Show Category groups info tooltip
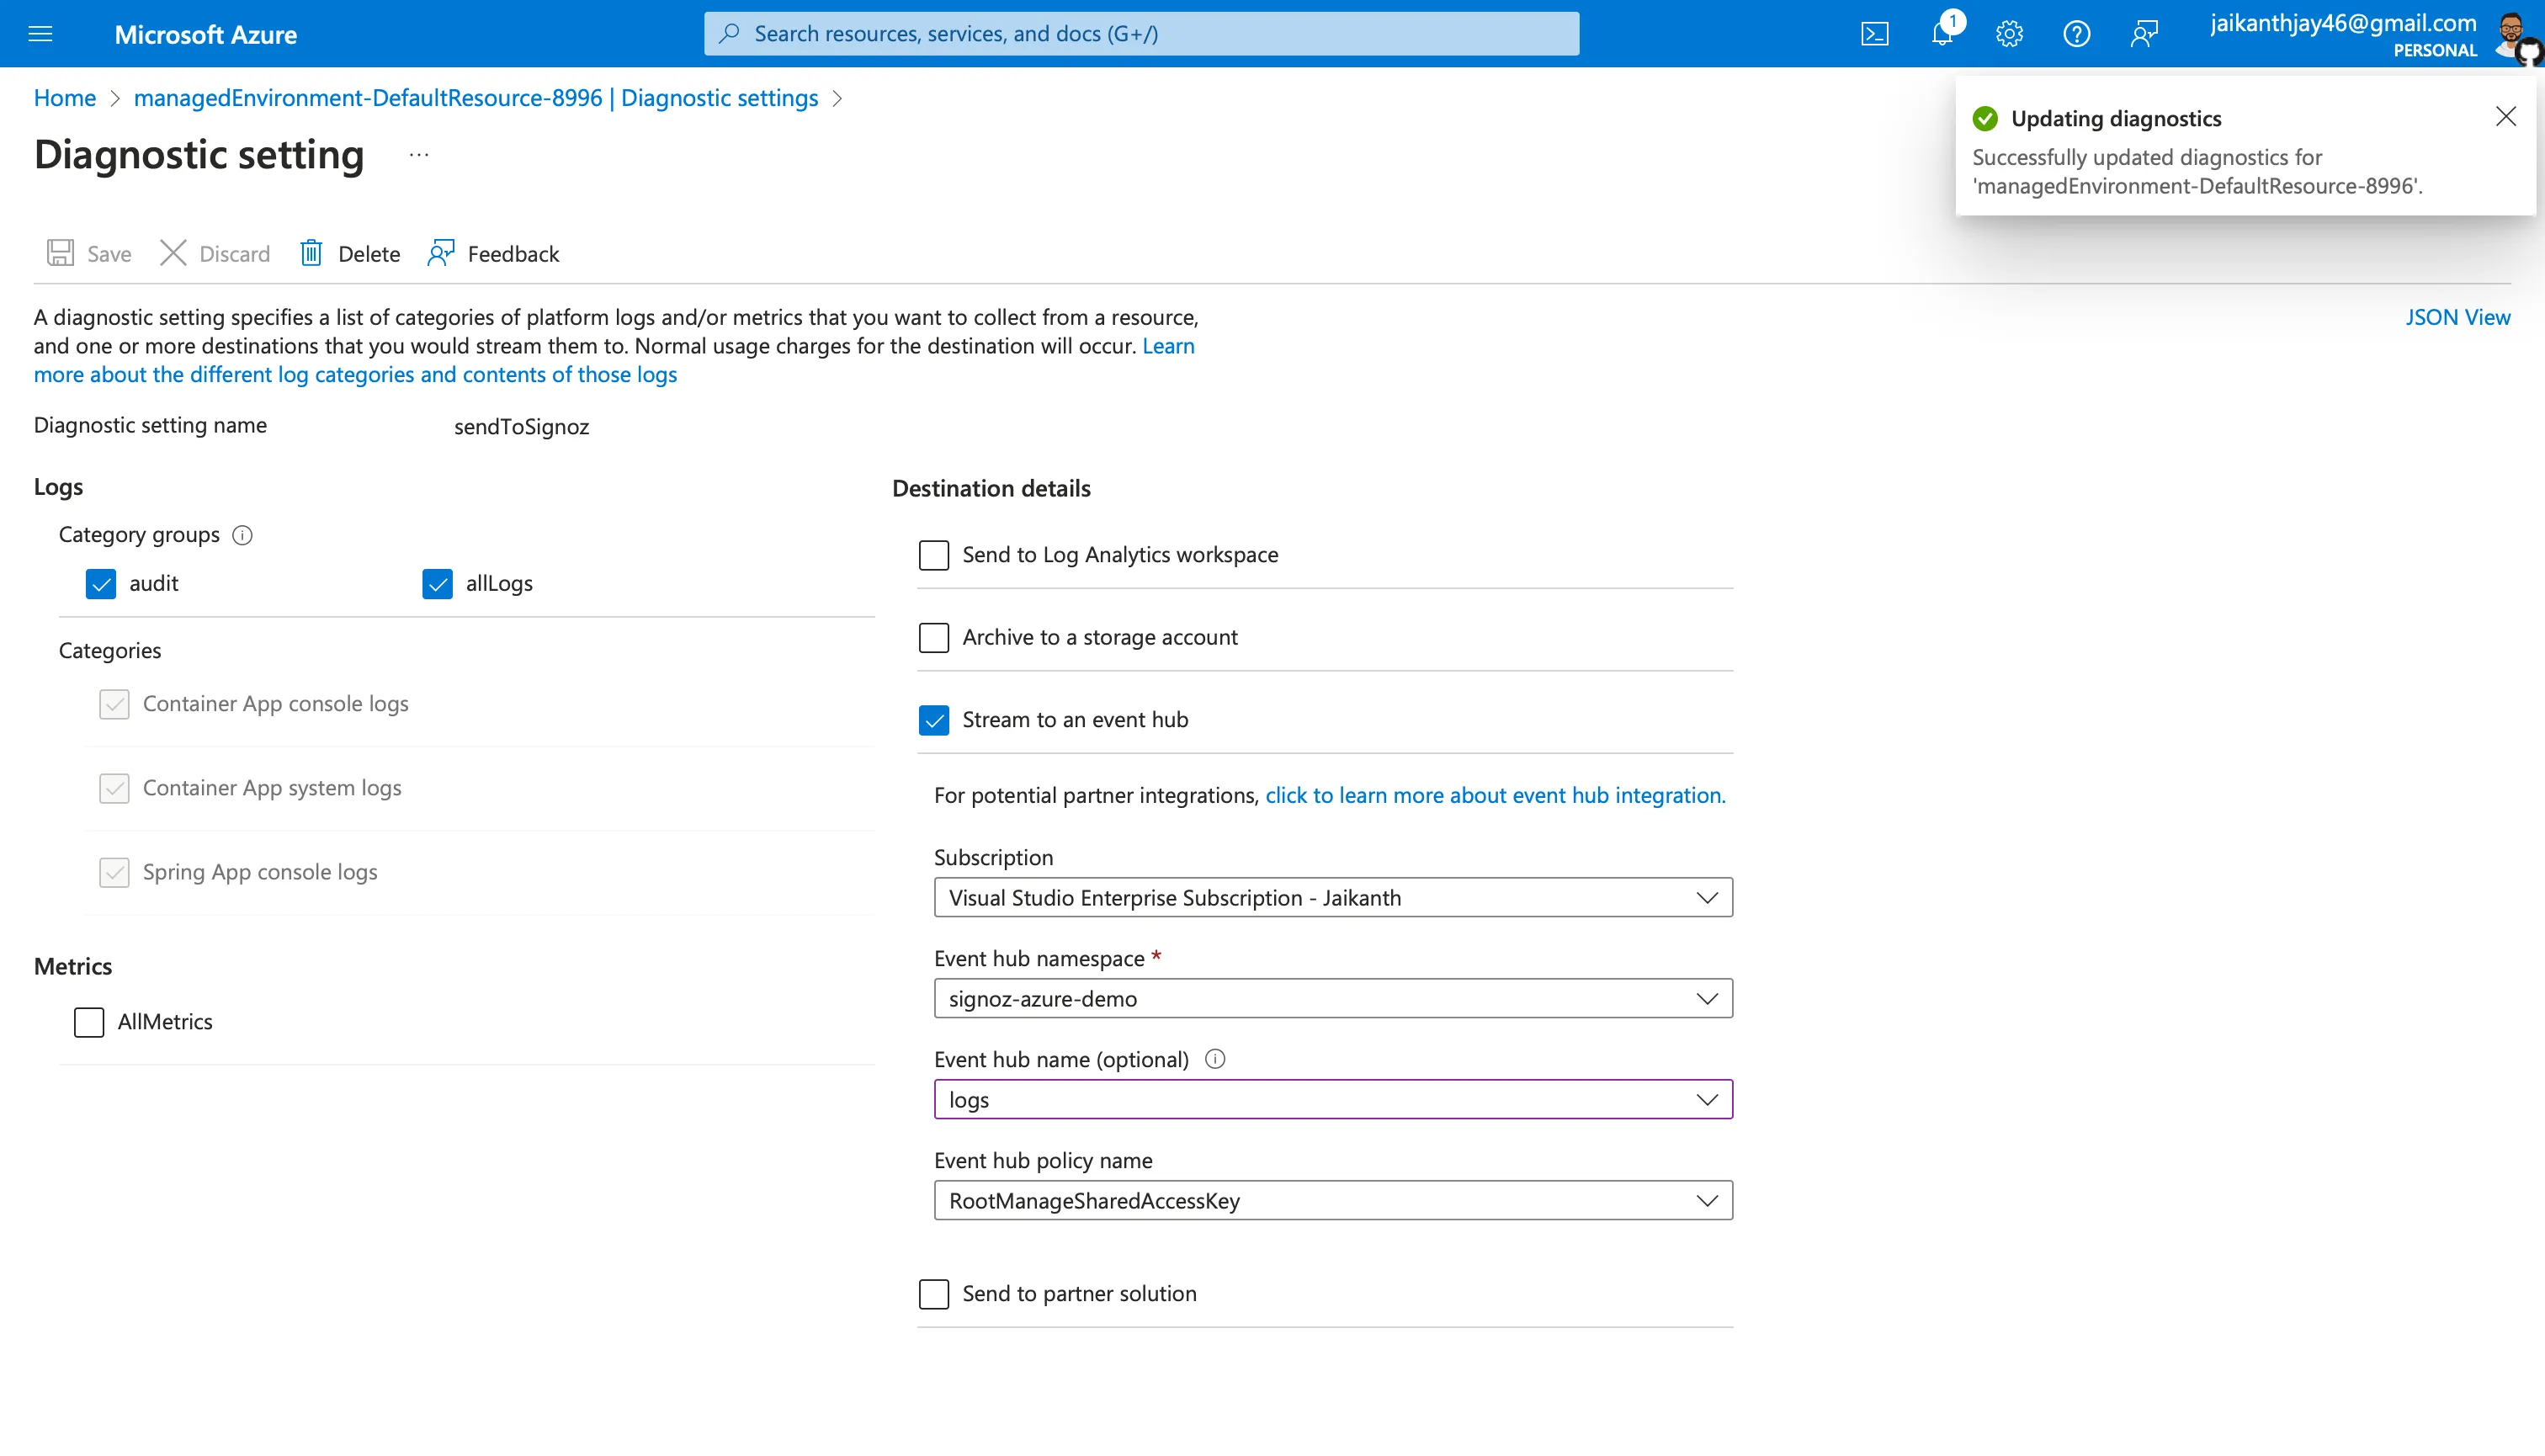 [x=242, y=535]
